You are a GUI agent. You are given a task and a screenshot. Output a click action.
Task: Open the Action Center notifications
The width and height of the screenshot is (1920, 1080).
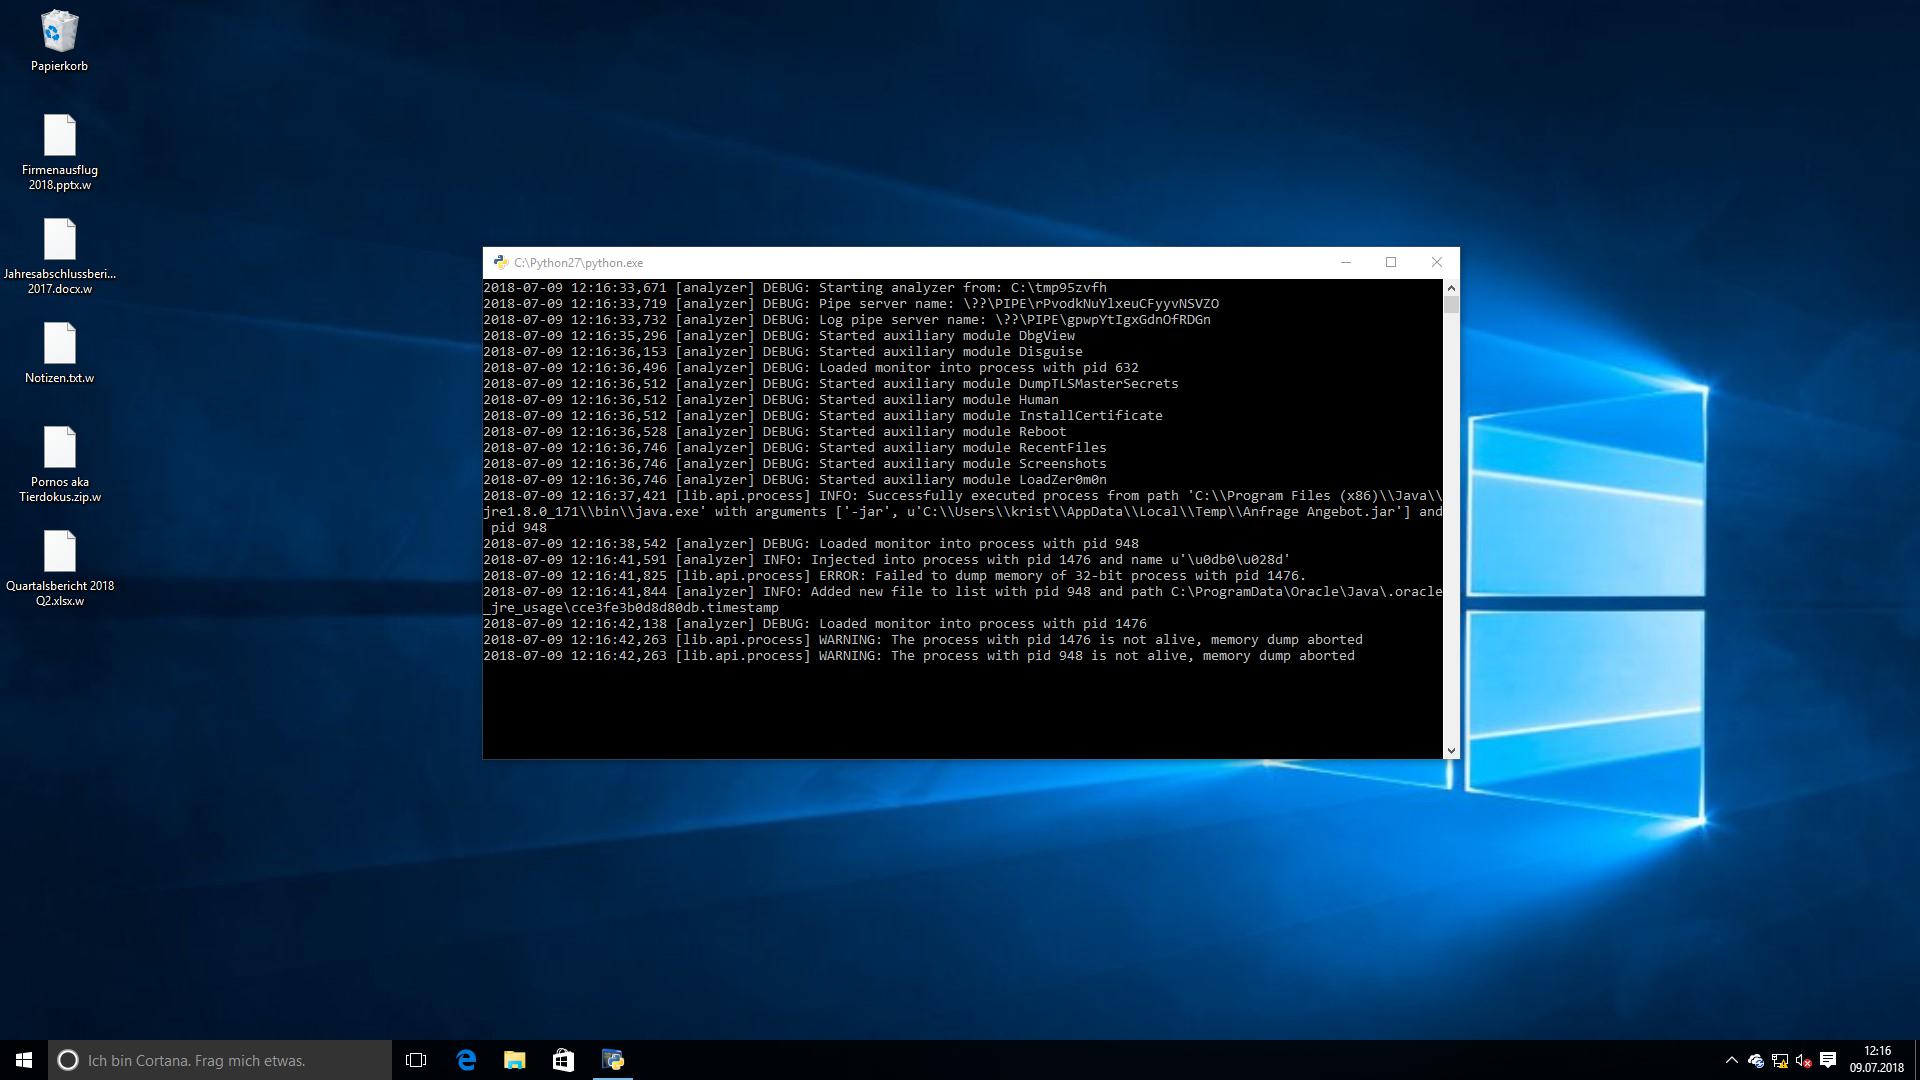click(x=1828, y=1060)
